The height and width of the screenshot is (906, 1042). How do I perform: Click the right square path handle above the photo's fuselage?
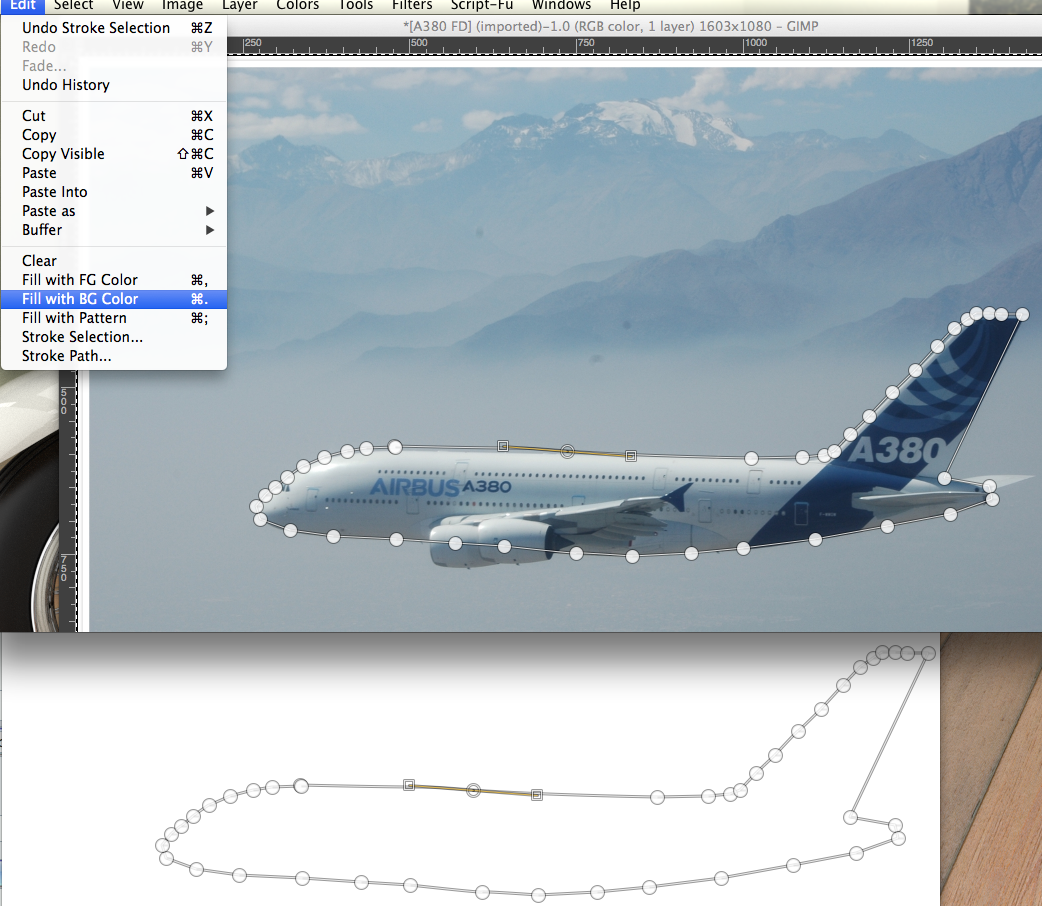pos(631,456)
